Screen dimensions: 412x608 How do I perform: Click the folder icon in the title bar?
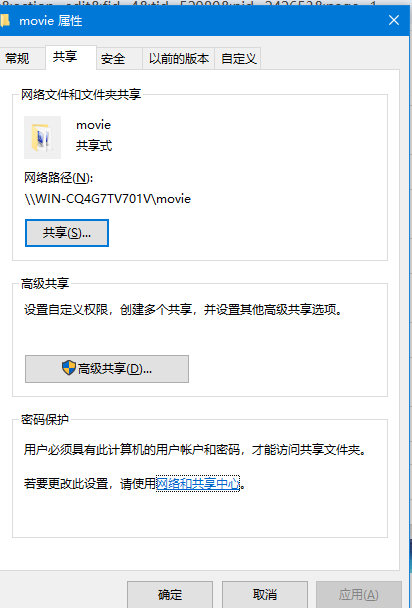tap(5, 20)
